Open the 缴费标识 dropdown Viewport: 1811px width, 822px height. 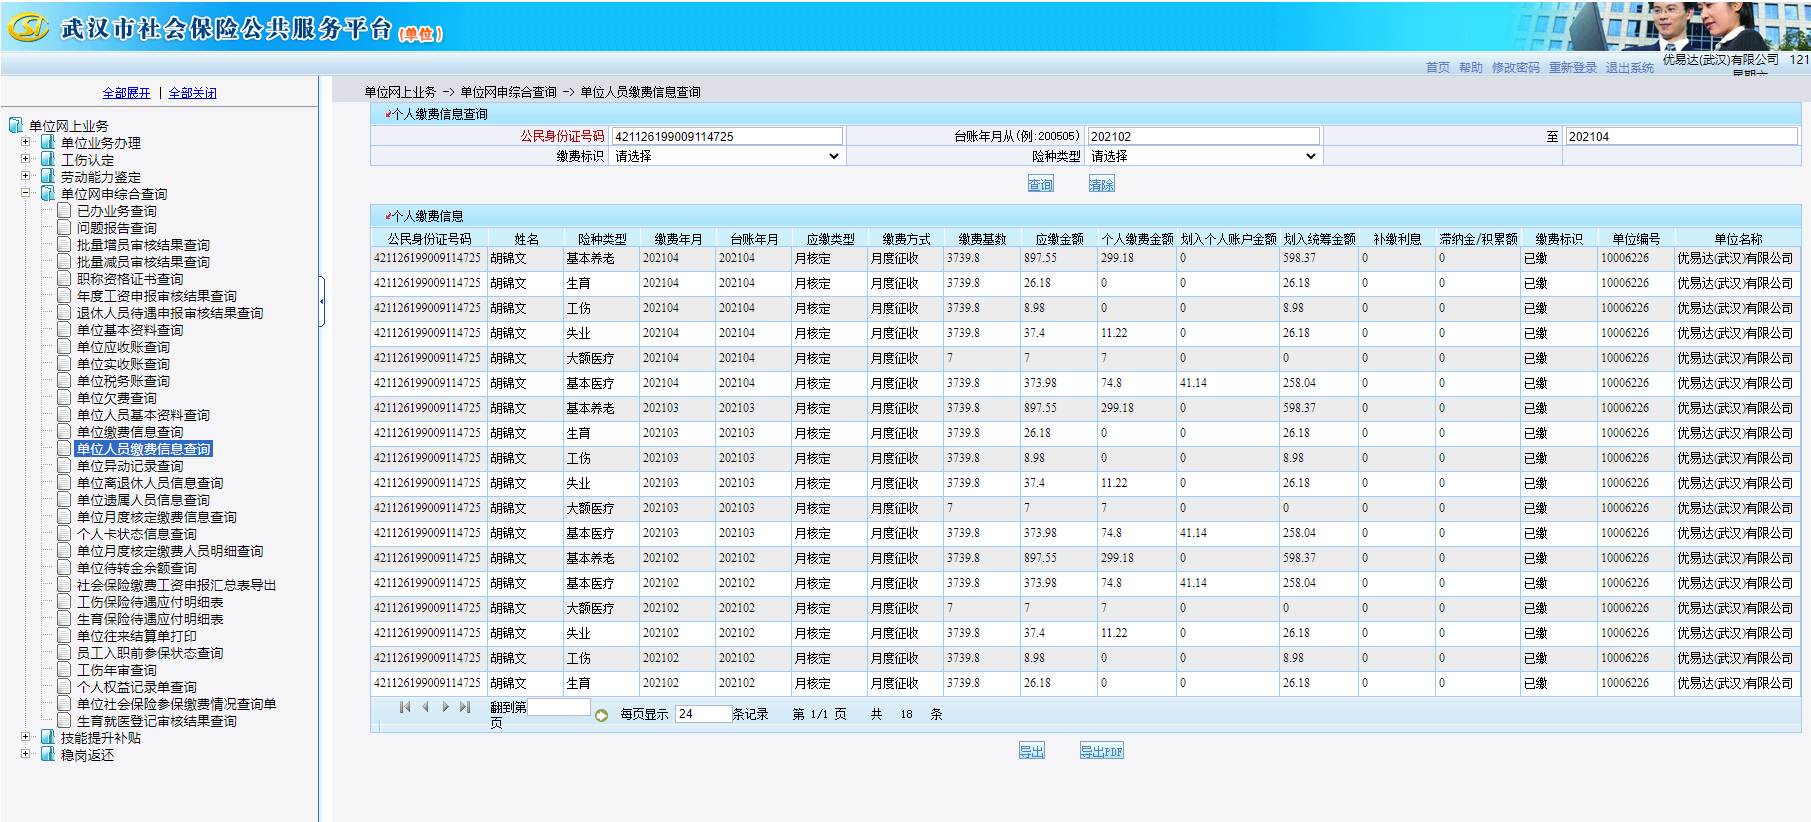pos(726,156)
